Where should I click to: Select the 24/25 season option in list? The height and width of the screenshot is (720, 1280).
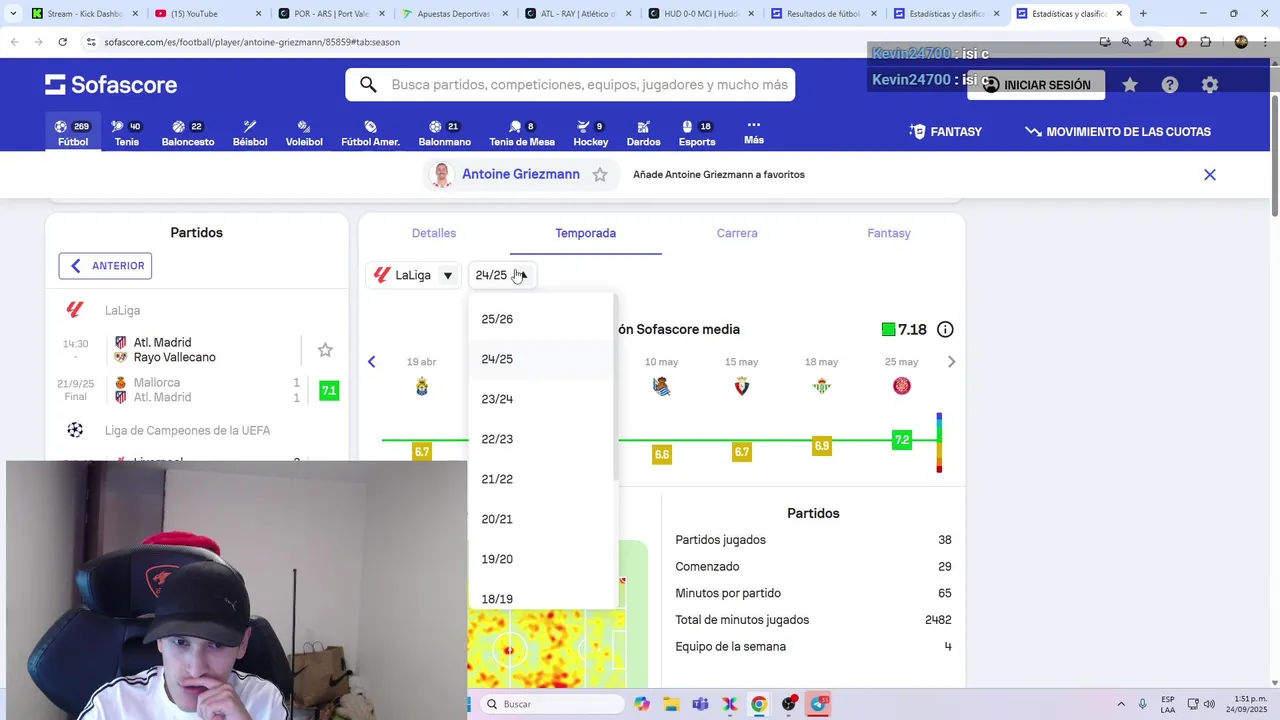[x=541, y=359]
